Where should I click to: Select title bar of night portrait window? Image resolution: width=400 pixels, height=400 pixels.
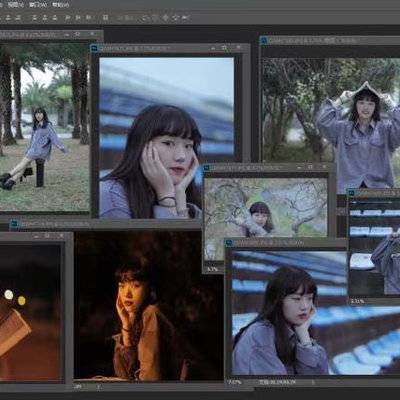pos(105,224)
